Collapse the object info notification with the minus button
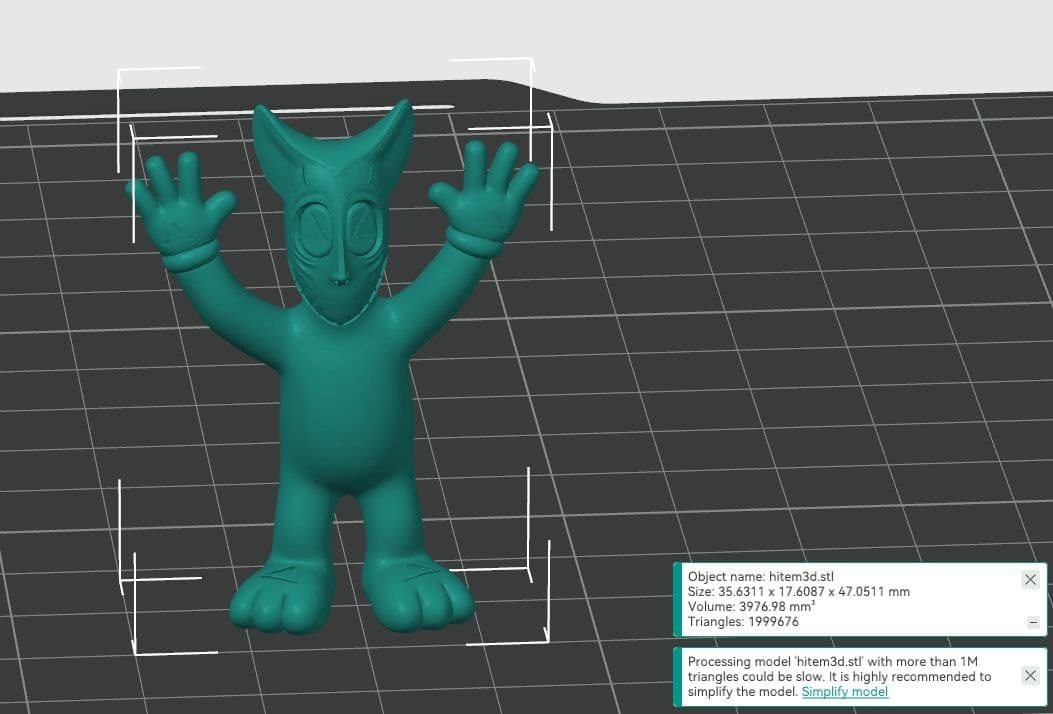The width and height of the screenshot is (1053, 714). (x=1033, y=623)
